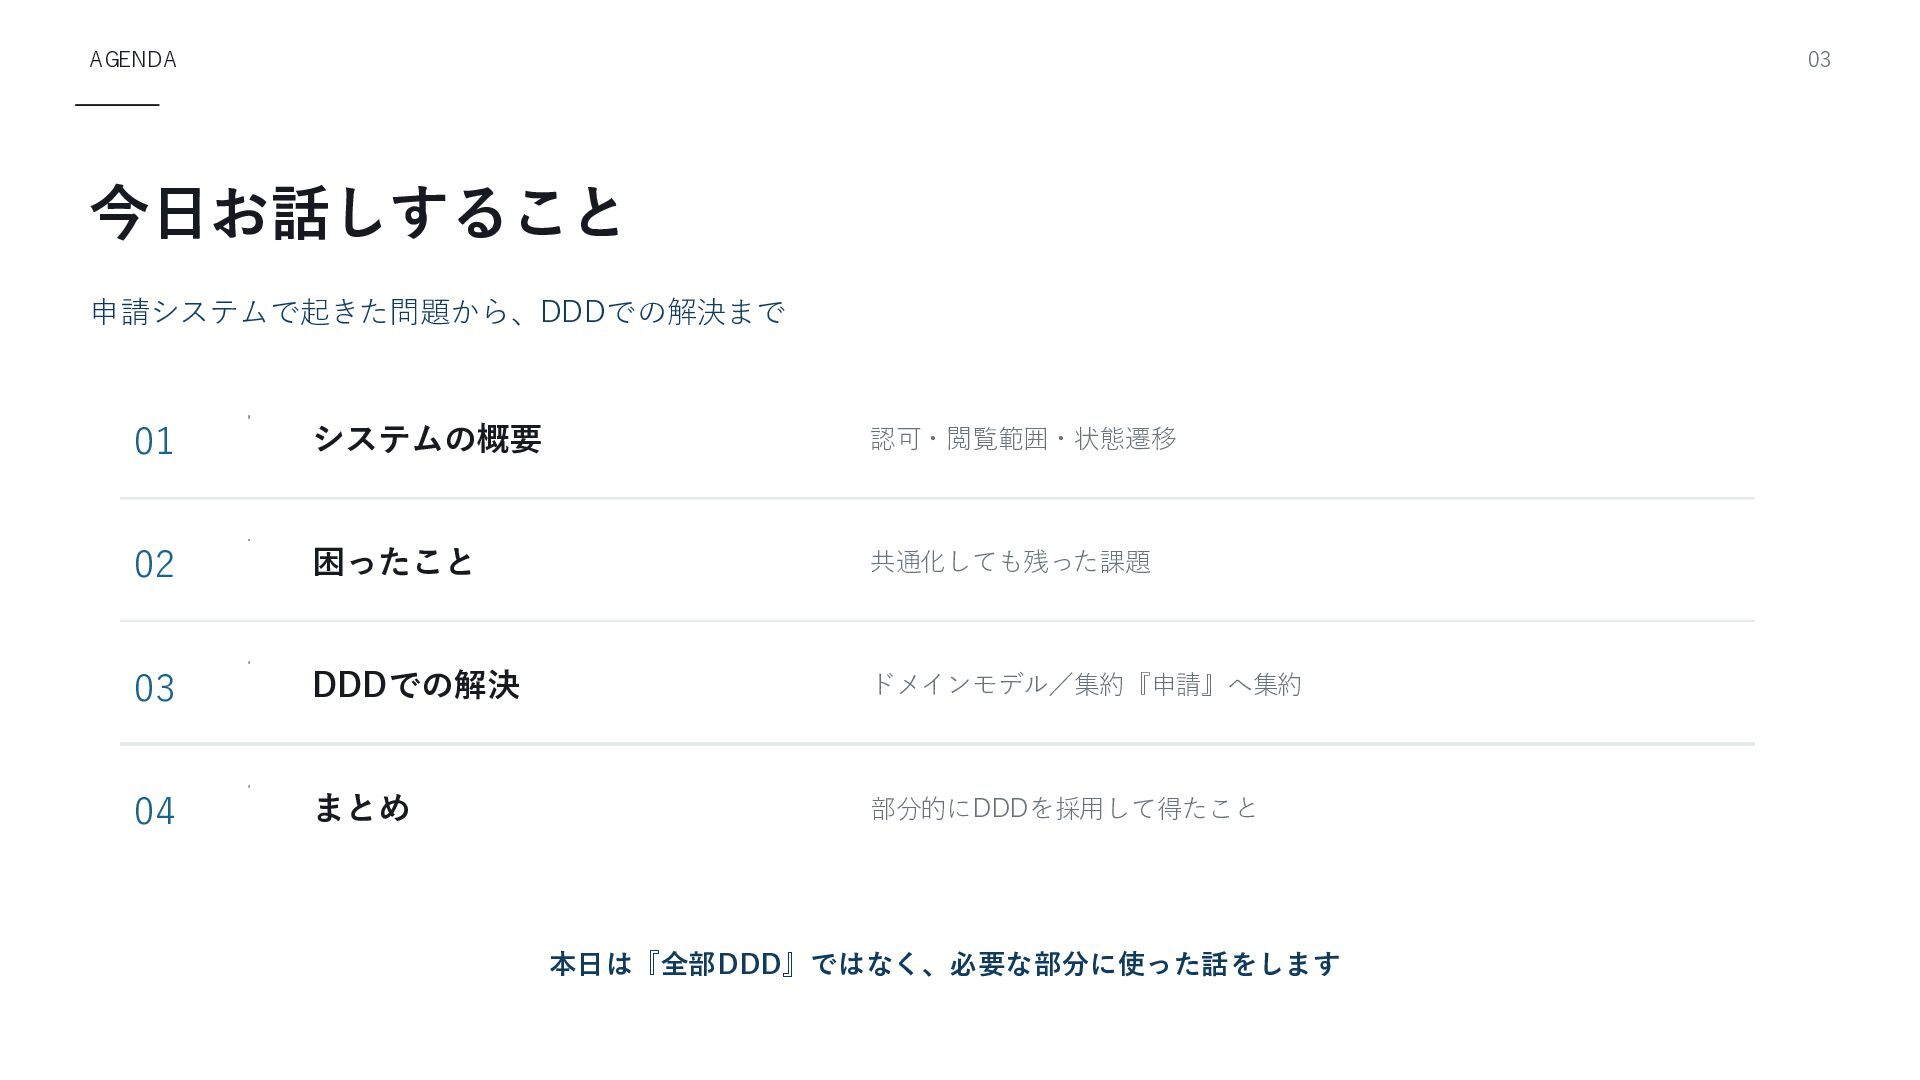Click the divider line below DDDでの解決 row
The image size is (1920, 1080).
click(937, 744)
